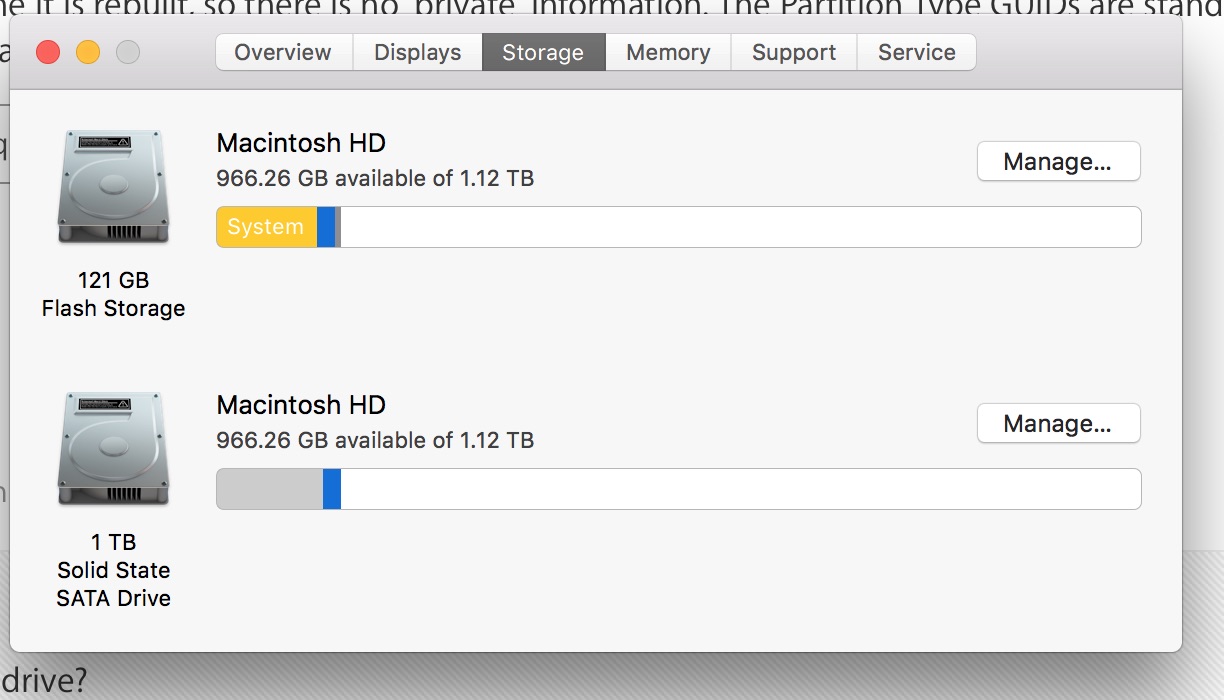This screenshot has height=700, width=1224.
Task: Minimize the window using the yellow button
Action: 88,52
